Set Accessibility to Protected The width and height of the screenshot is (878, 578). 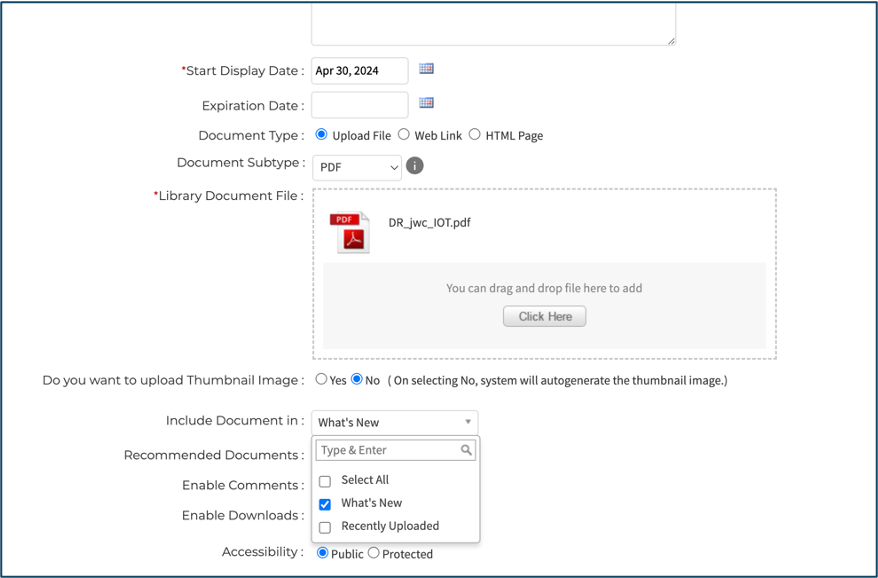tap(373, 553)
